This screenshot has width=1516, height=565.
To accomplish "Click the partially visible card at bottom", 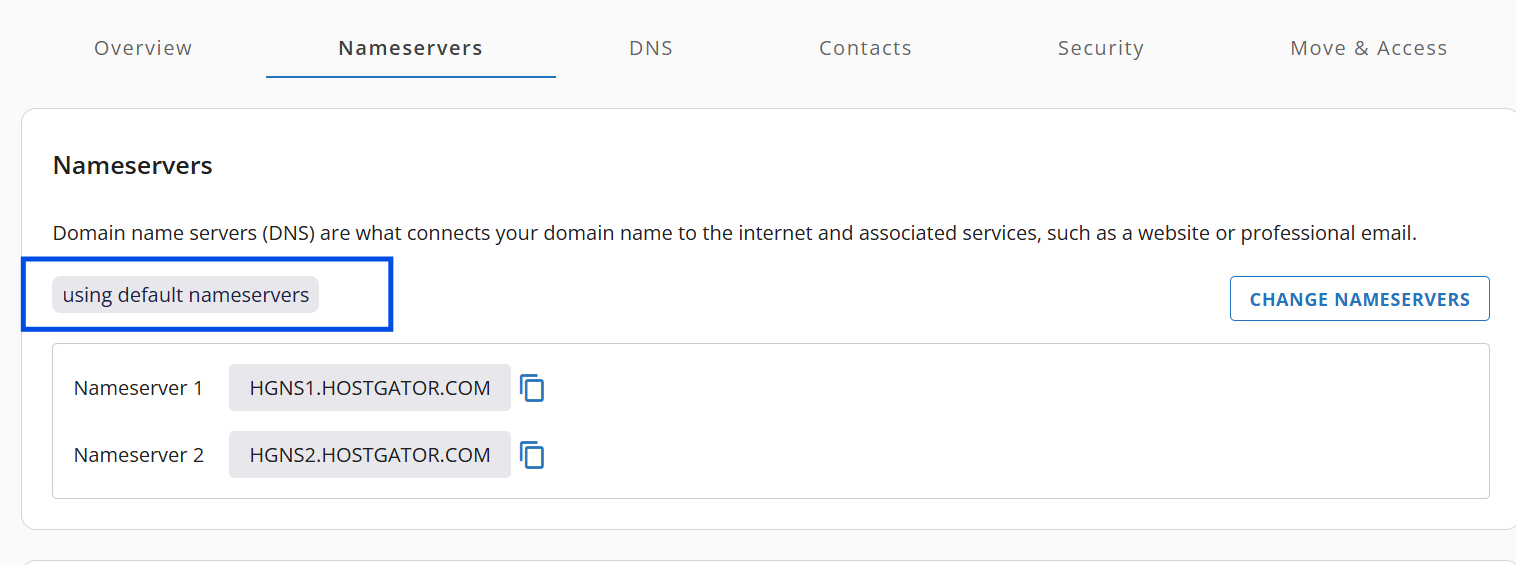I will tap(760, 561).
